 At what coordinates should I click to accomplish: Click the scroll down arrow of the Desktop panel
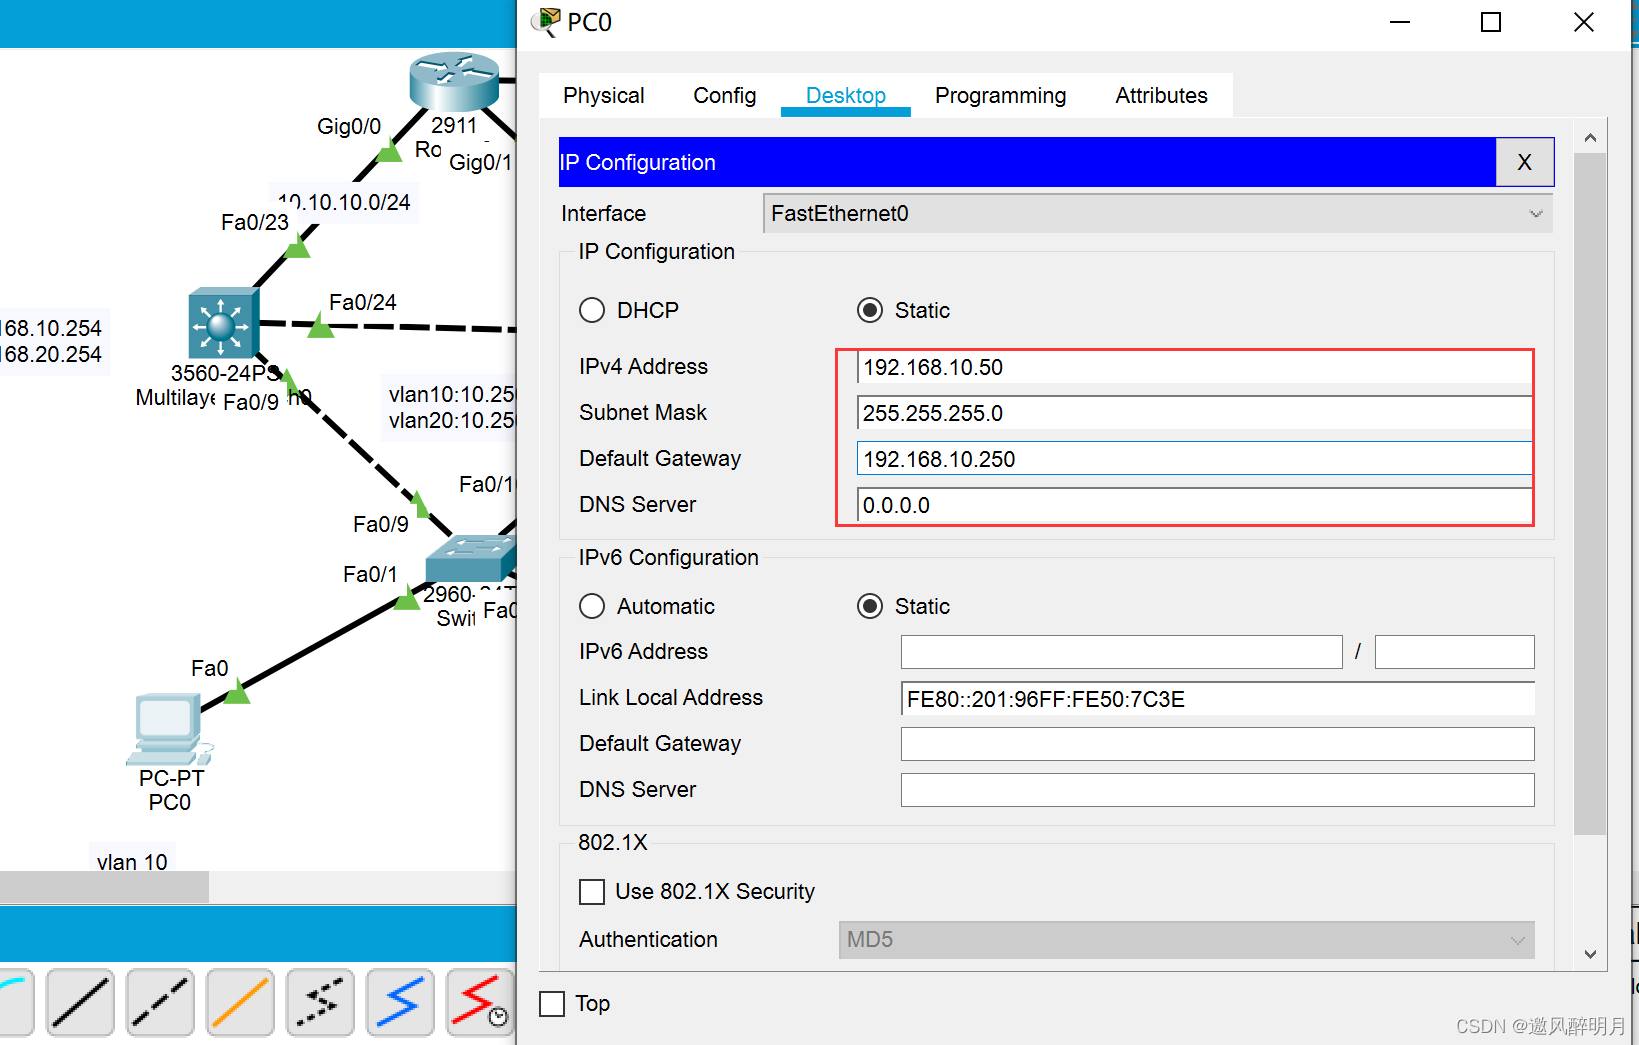(x=1590, y=954)
